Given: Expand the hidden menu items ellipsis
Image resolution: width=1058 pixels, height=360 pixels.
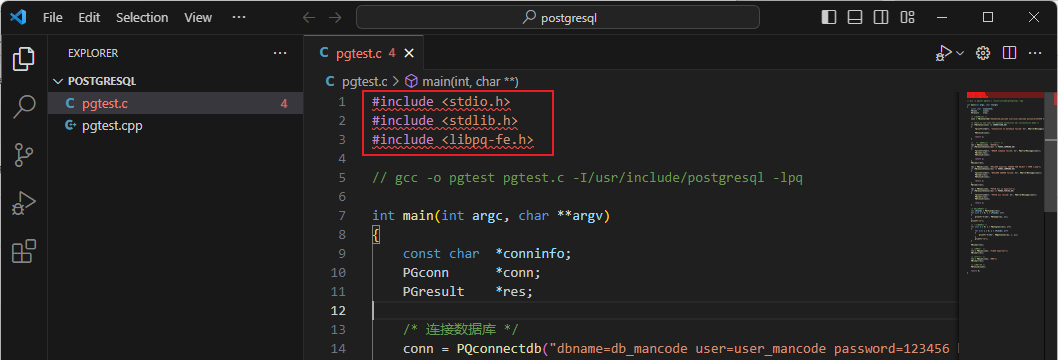Looking at the screenshot, I should [x=238, y=18].
